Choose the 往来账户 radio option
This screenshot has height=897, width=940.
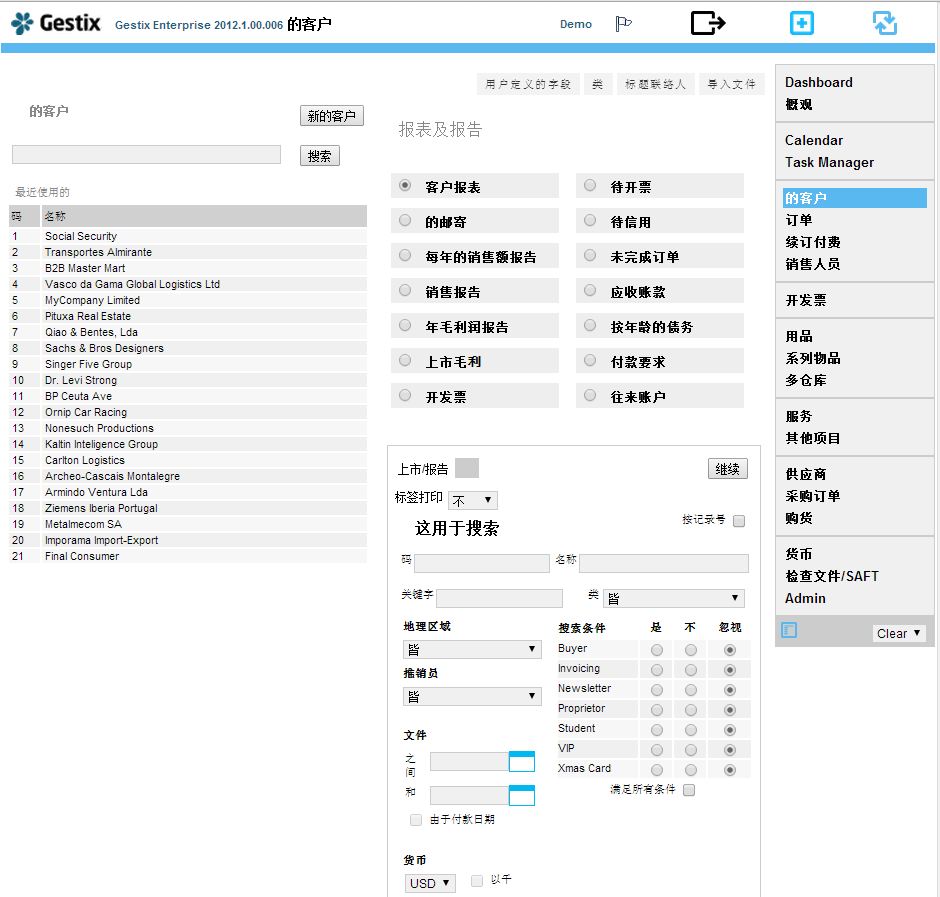coord(590,395)
